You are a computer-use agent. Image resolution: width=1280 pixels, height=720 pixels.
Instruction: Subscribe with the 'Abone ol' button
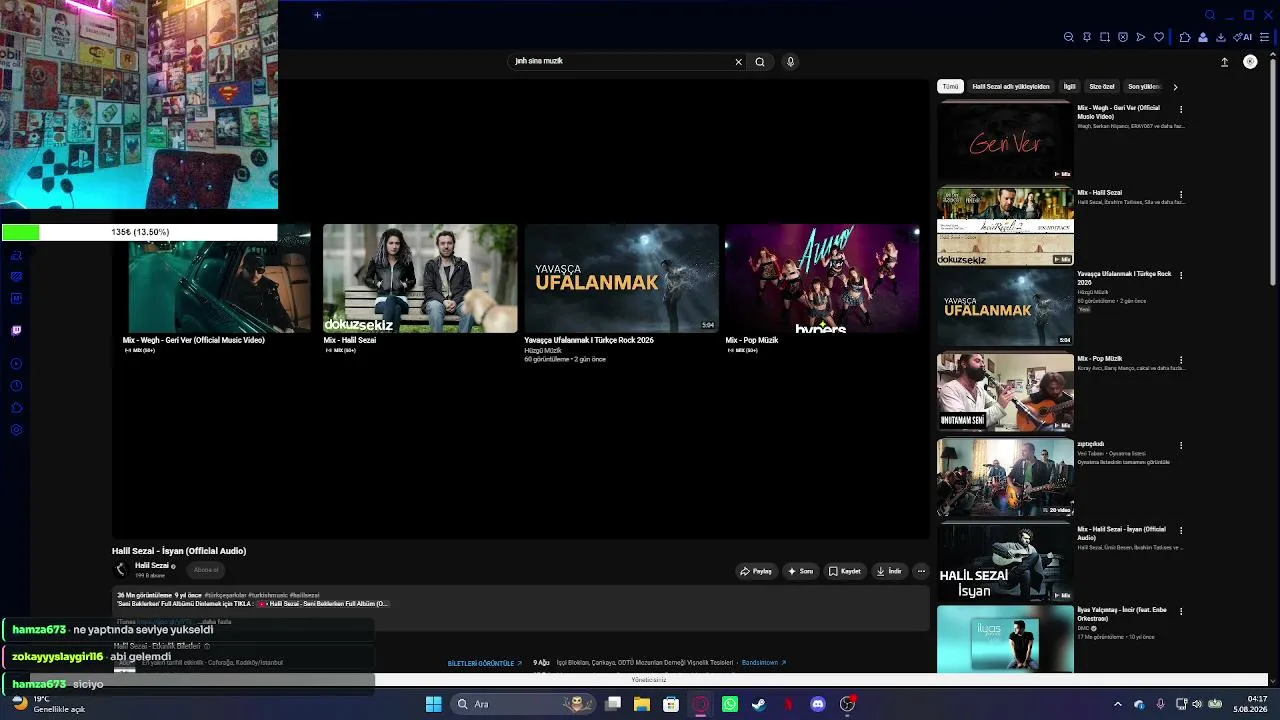click(x=206, y=570)
